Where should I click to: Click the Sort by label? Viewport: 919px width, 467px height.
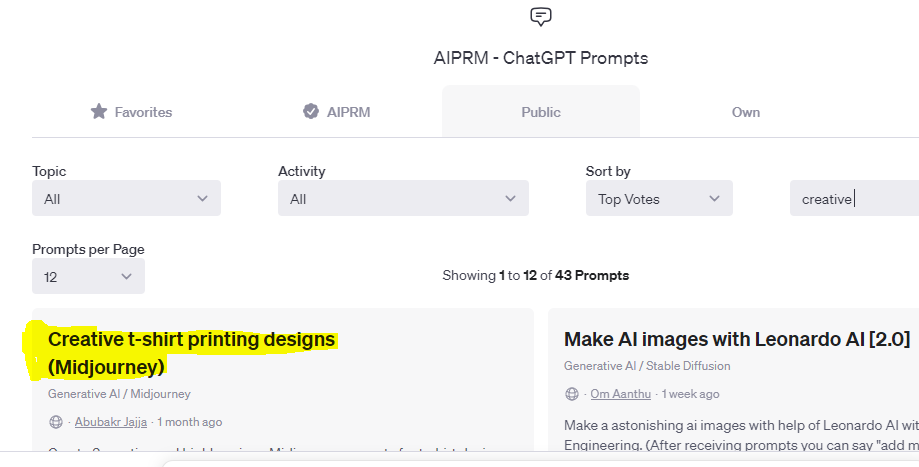point(608,171)
